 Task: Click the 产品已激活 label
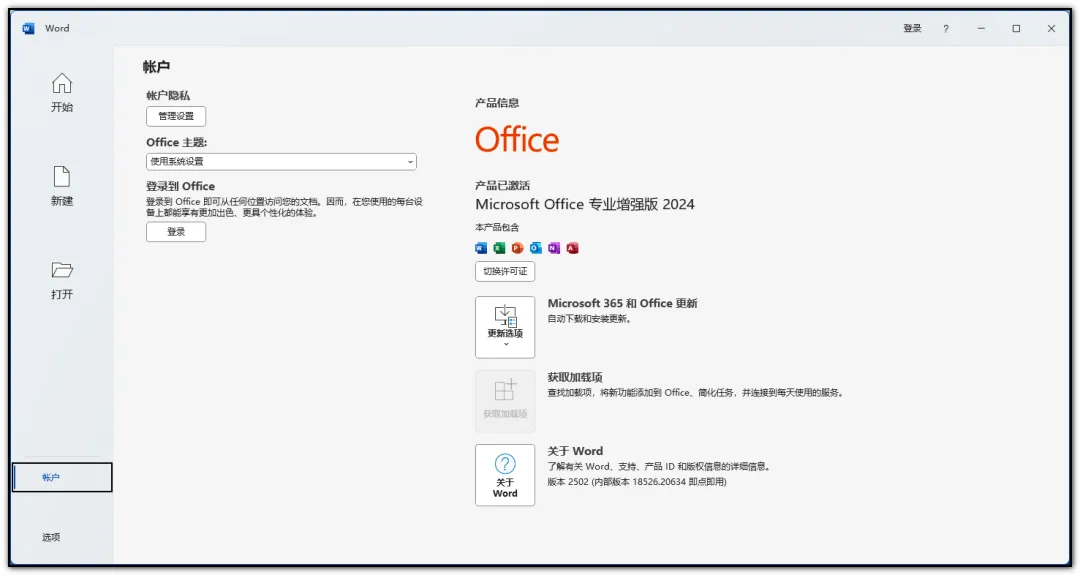502,185
